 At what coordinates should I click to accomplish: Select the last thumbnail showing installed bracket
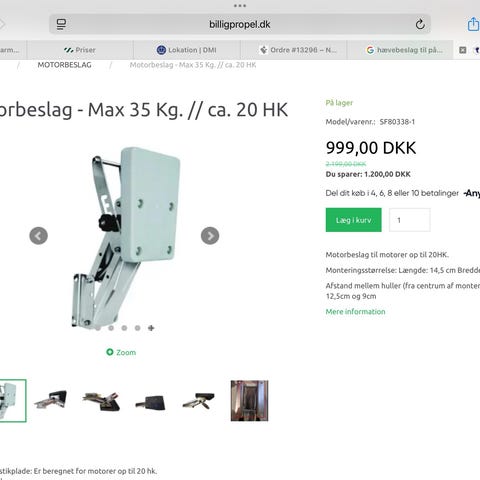(249, 401)
